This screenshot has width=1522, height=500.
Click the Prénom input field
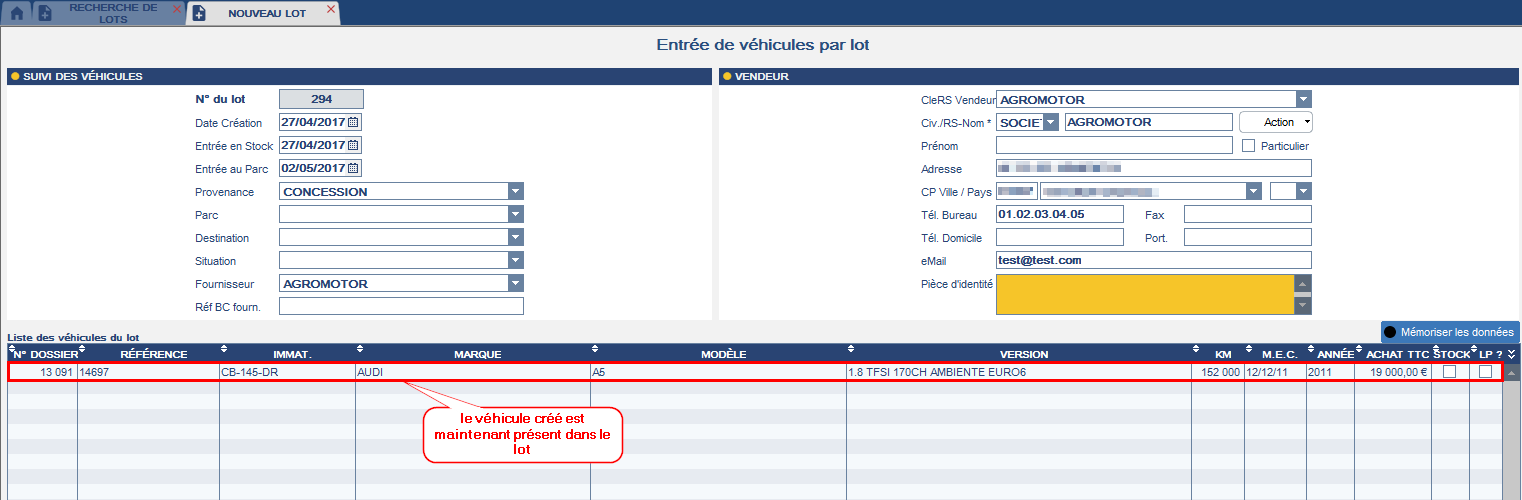pyautogui.click(x=1114, y=145)
